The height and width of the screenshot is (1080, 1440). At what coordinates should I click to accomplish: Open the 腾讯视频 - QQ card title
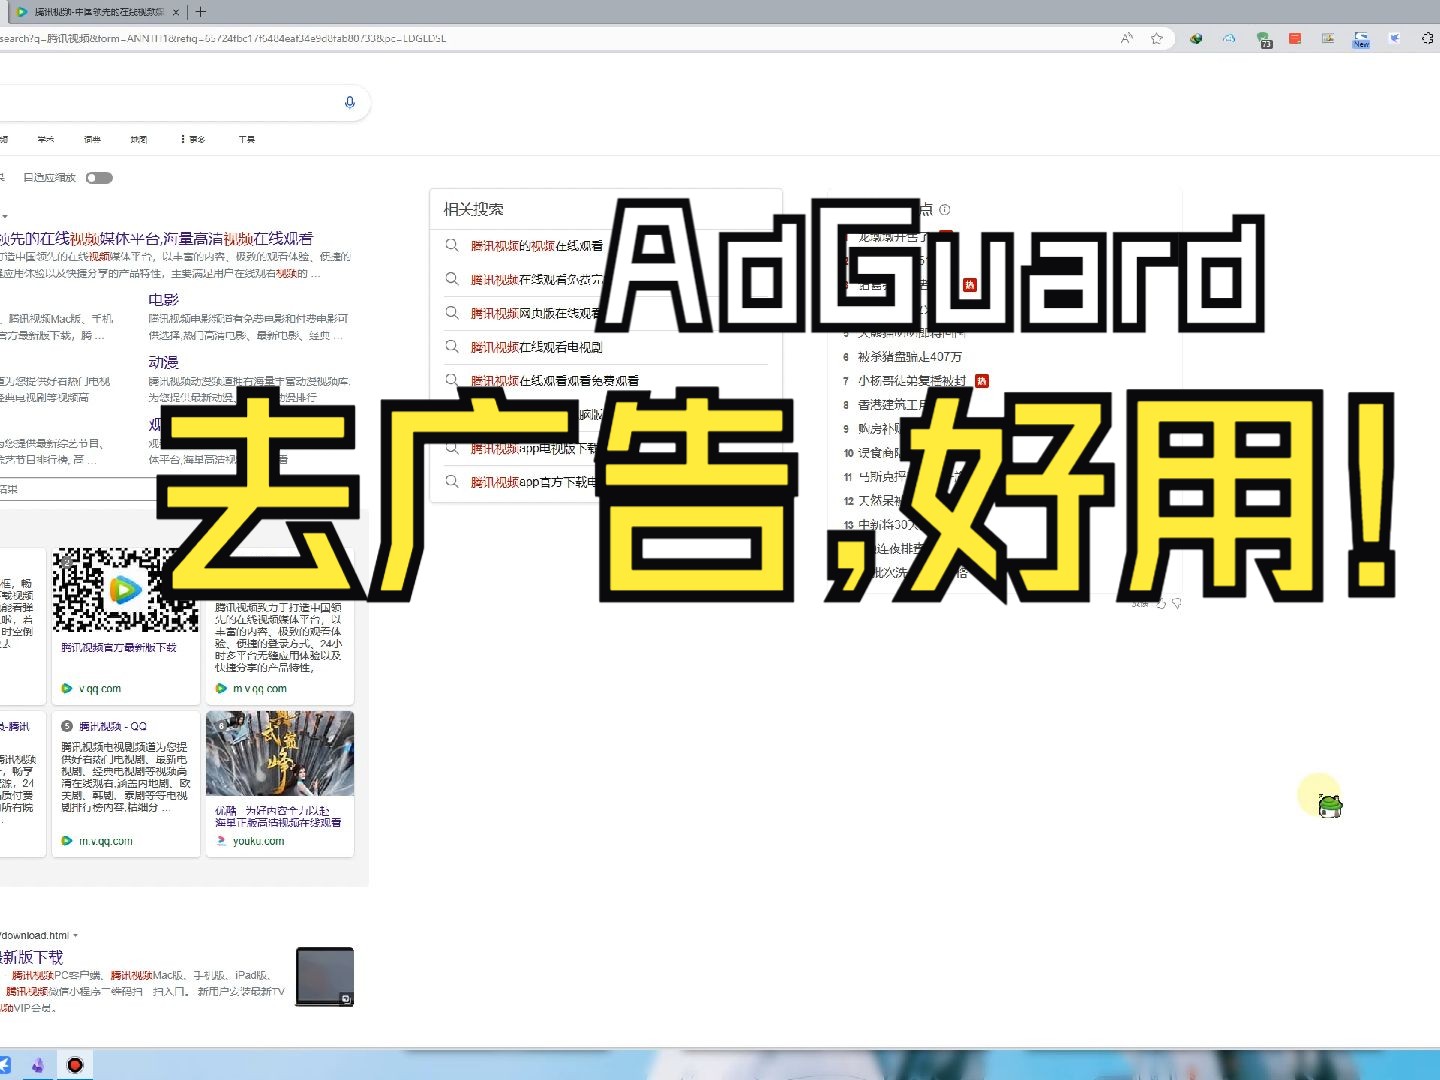112,726
